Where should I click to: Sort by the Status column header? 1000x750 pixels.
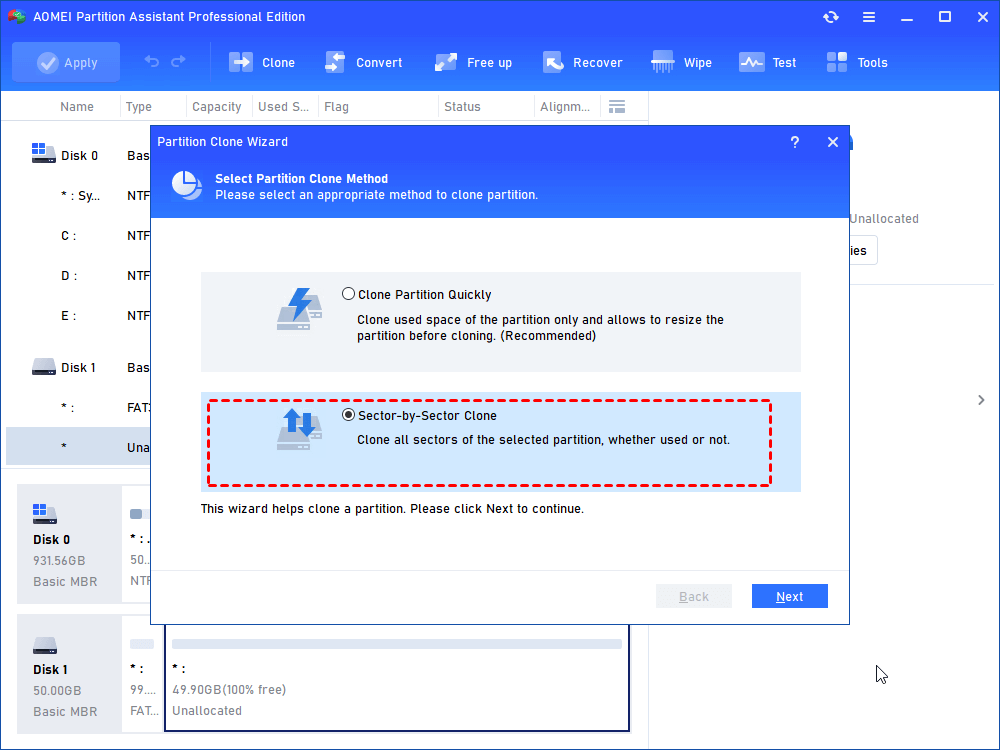pos(462,107)
